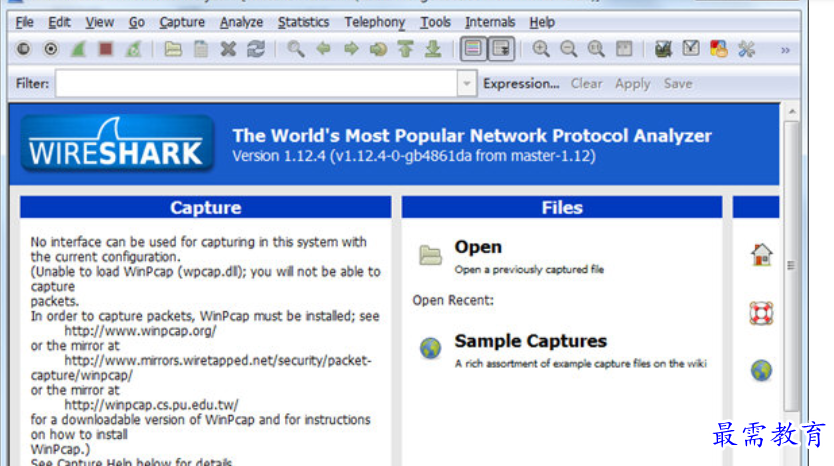The width and height of the screenshot is (834, 466).
Task: Open the Analyze menu
Action: point(241,22)
